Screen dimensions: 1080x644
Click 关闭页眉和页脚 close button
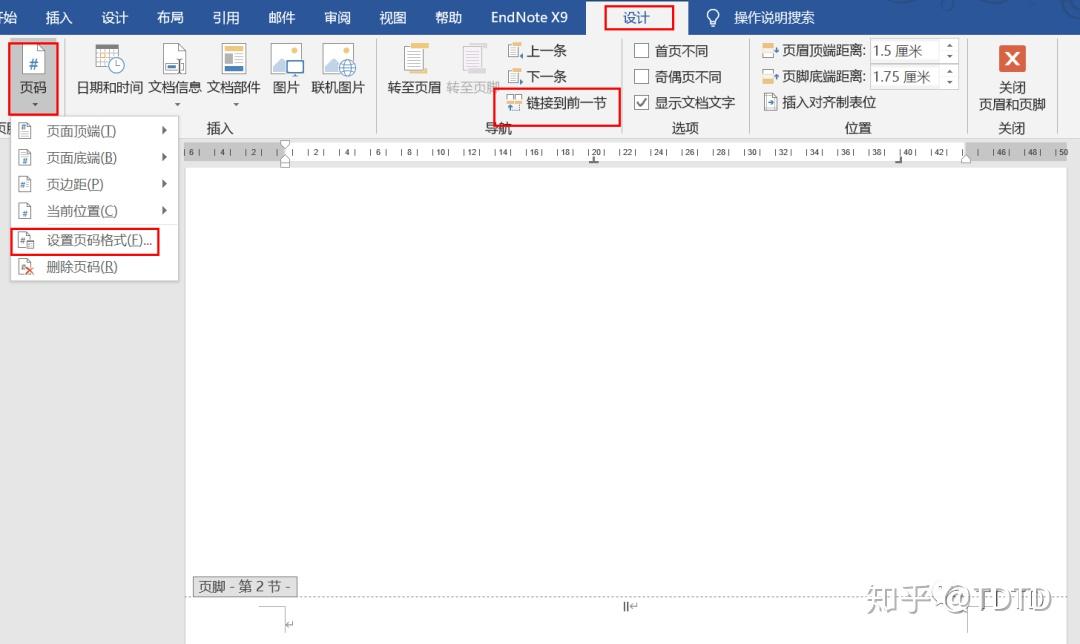coord(1012,78)
